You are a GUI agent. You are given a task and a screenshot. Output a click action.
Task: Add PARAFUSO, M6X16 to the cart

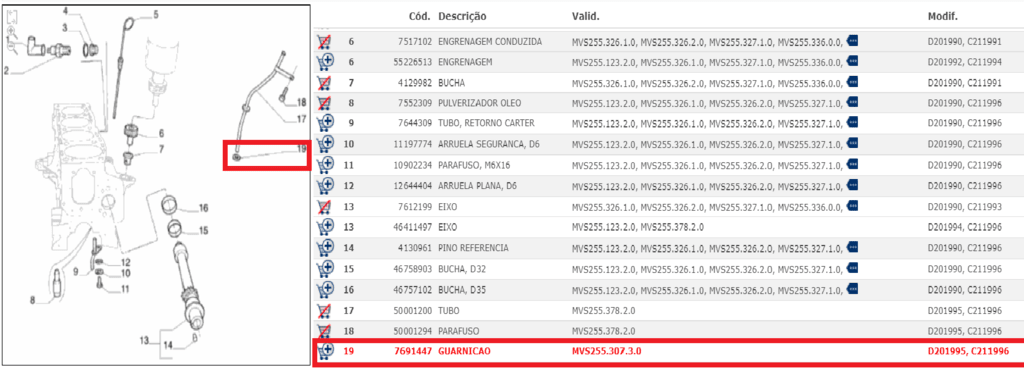(324, 166)
